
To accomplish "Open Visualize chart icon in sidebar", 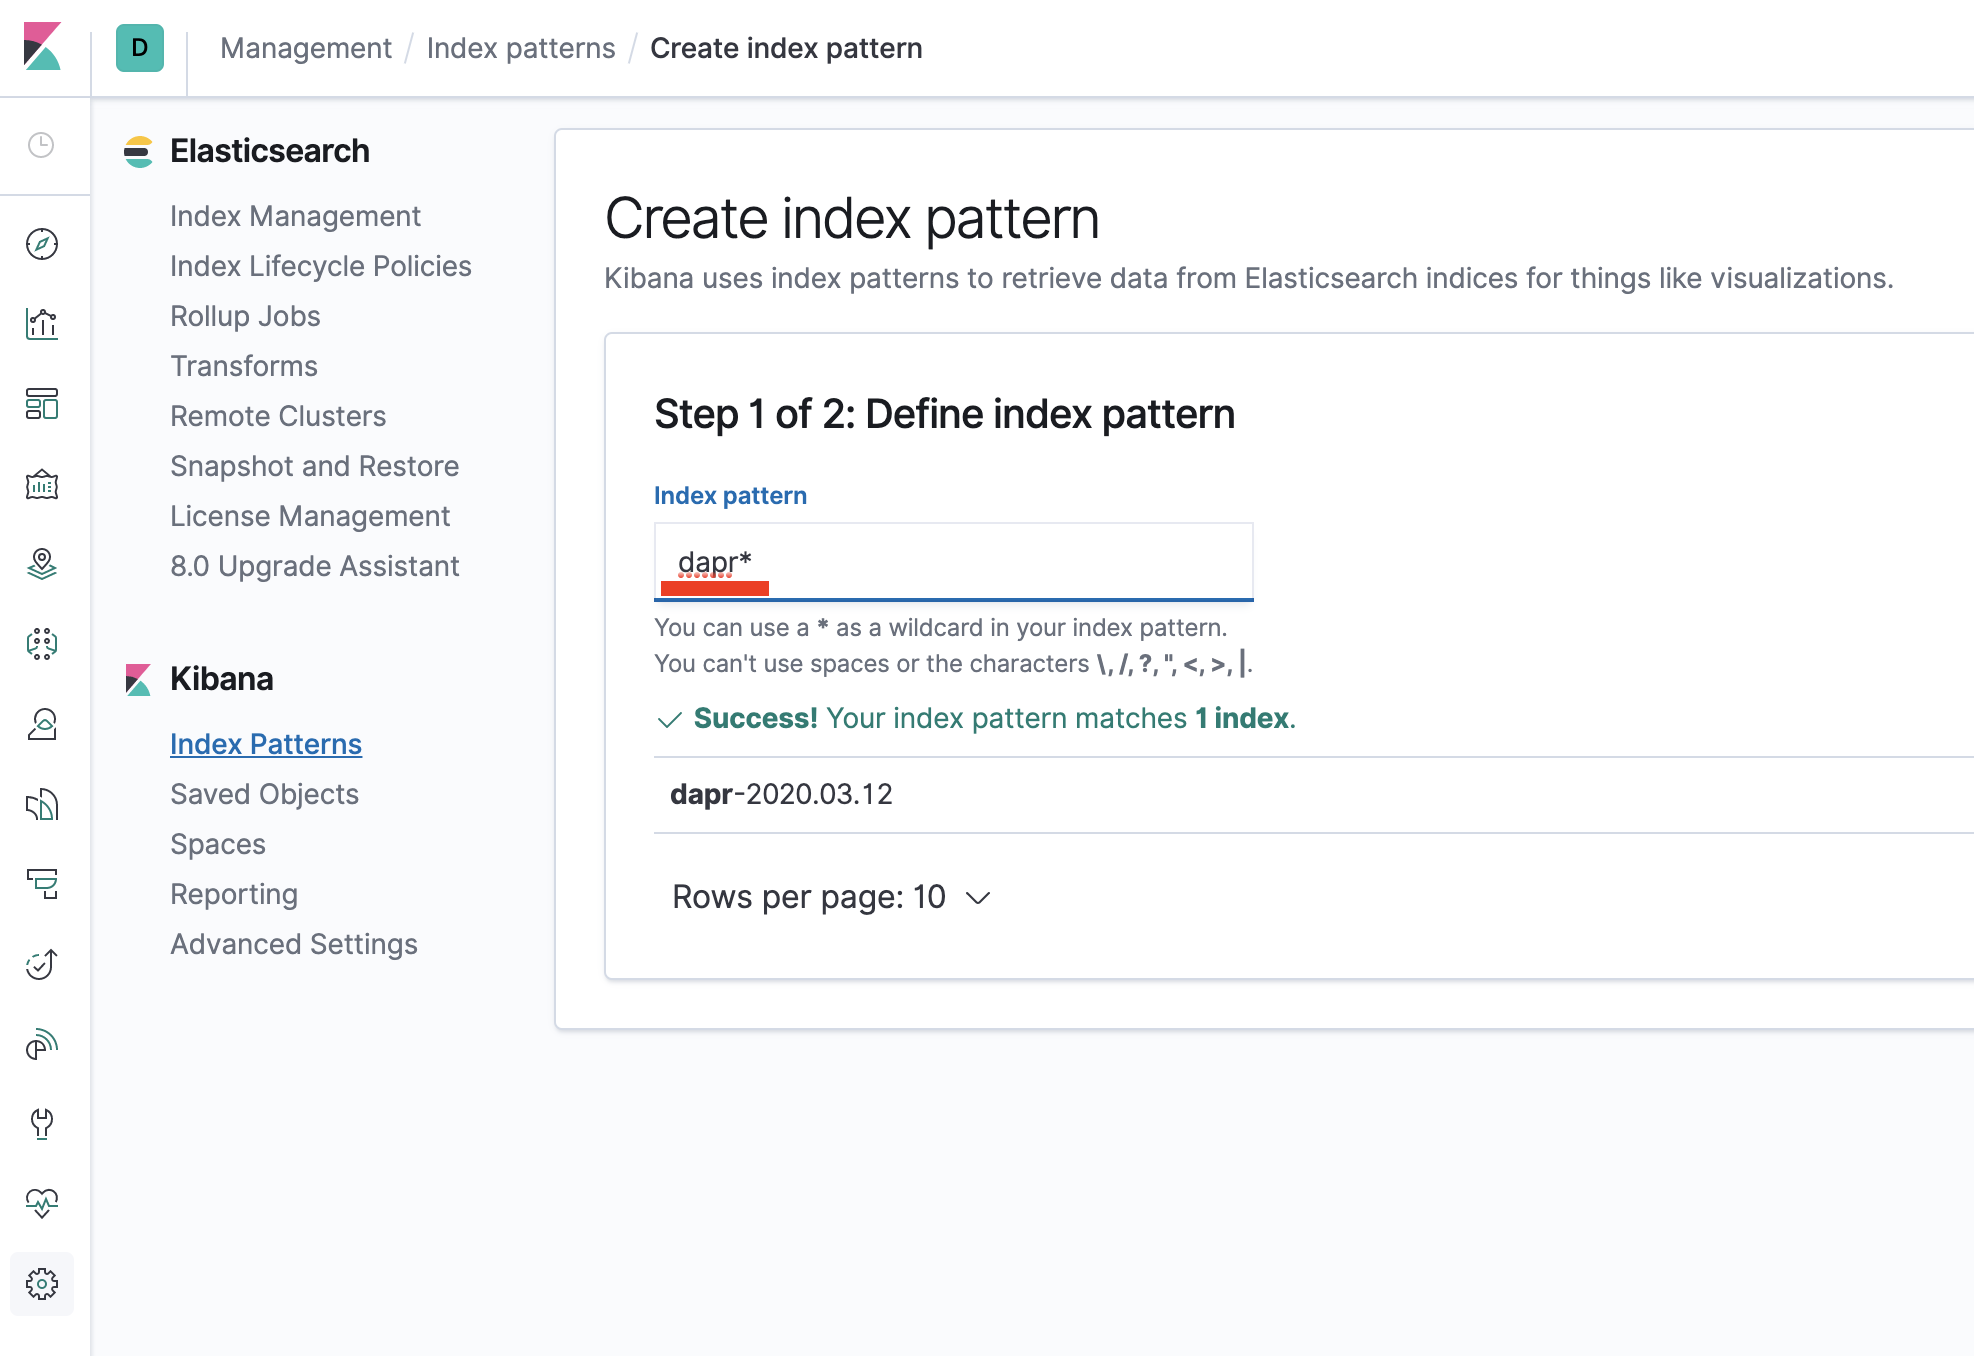I will tap(42, 324).
